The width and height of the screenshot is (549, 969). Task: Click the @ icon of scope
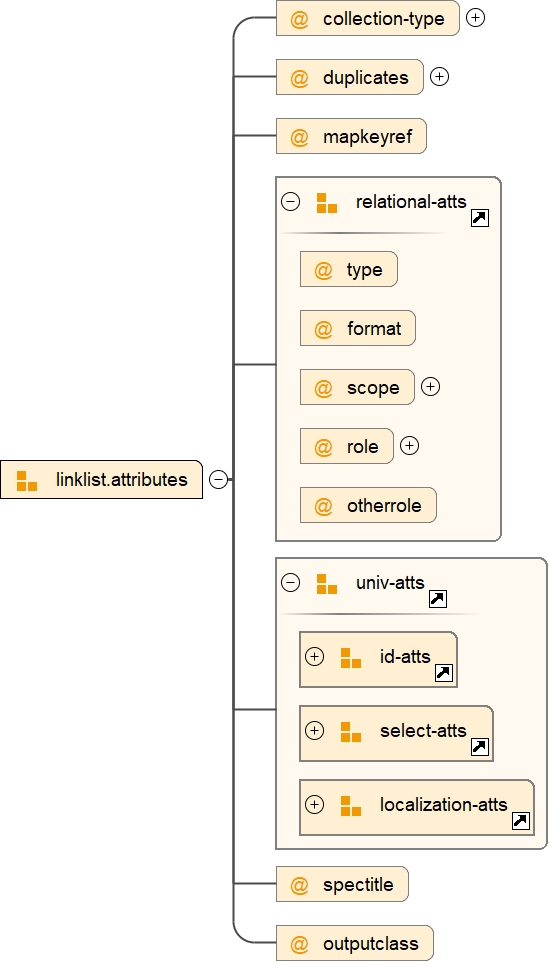click(323, 388)
